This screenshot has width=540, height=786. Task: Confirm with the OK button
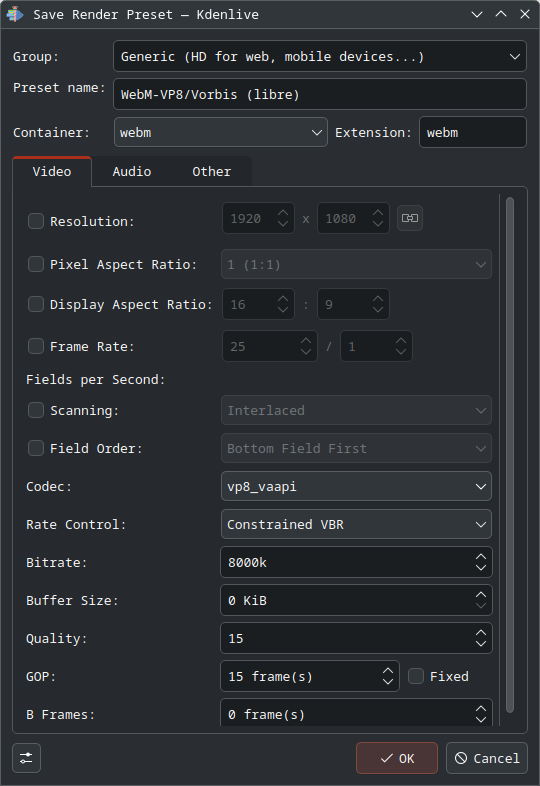point(397,758)
